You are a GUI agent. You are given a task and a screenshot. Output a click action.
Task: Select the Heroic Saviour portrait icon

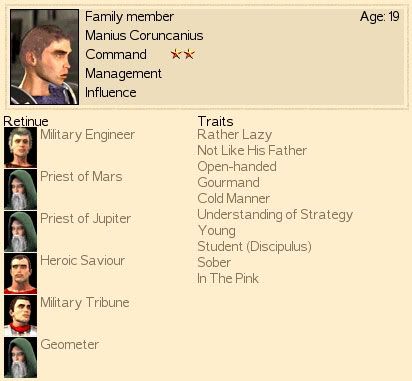pos(20,273)
